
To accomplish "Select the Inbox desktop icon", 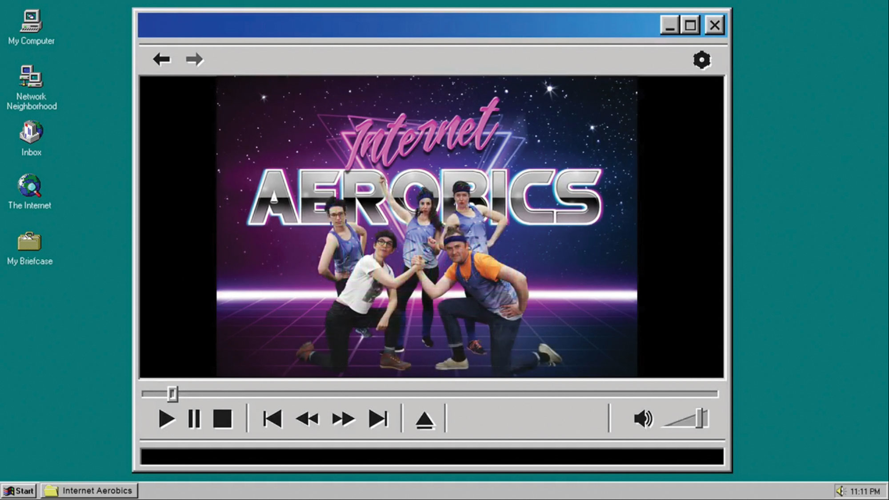I will (31, 135).
